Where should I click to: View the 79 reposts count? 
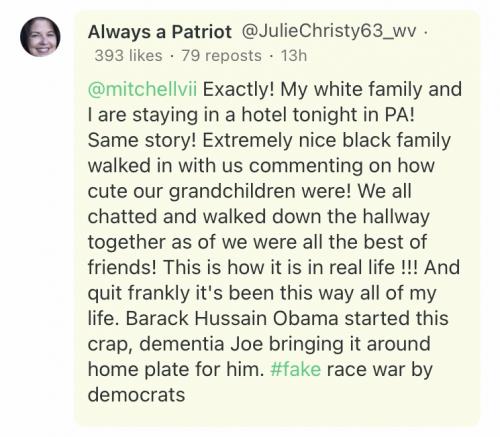221,56
